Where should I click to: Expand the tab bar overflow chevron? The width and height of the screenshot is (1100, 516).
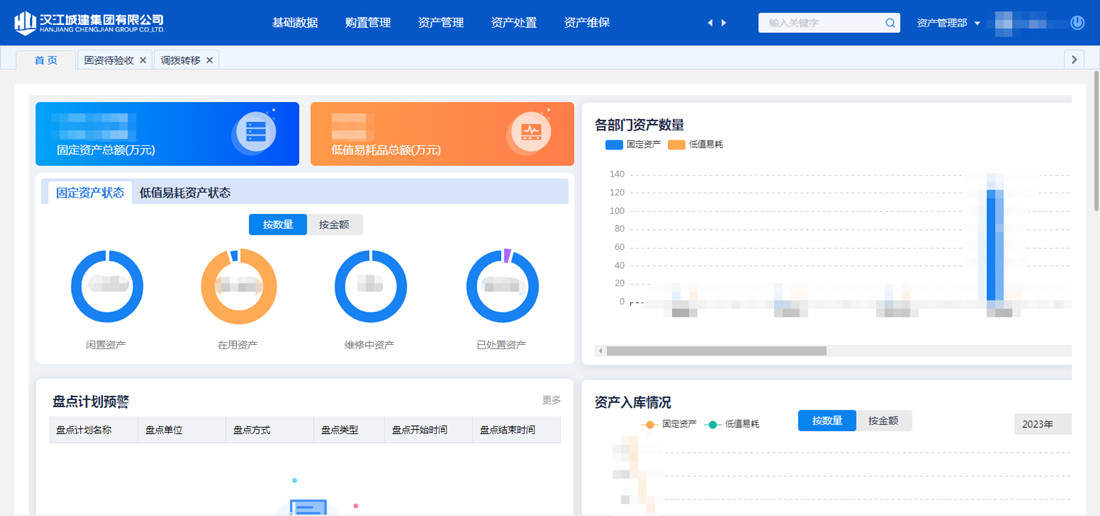point(1075,60)
